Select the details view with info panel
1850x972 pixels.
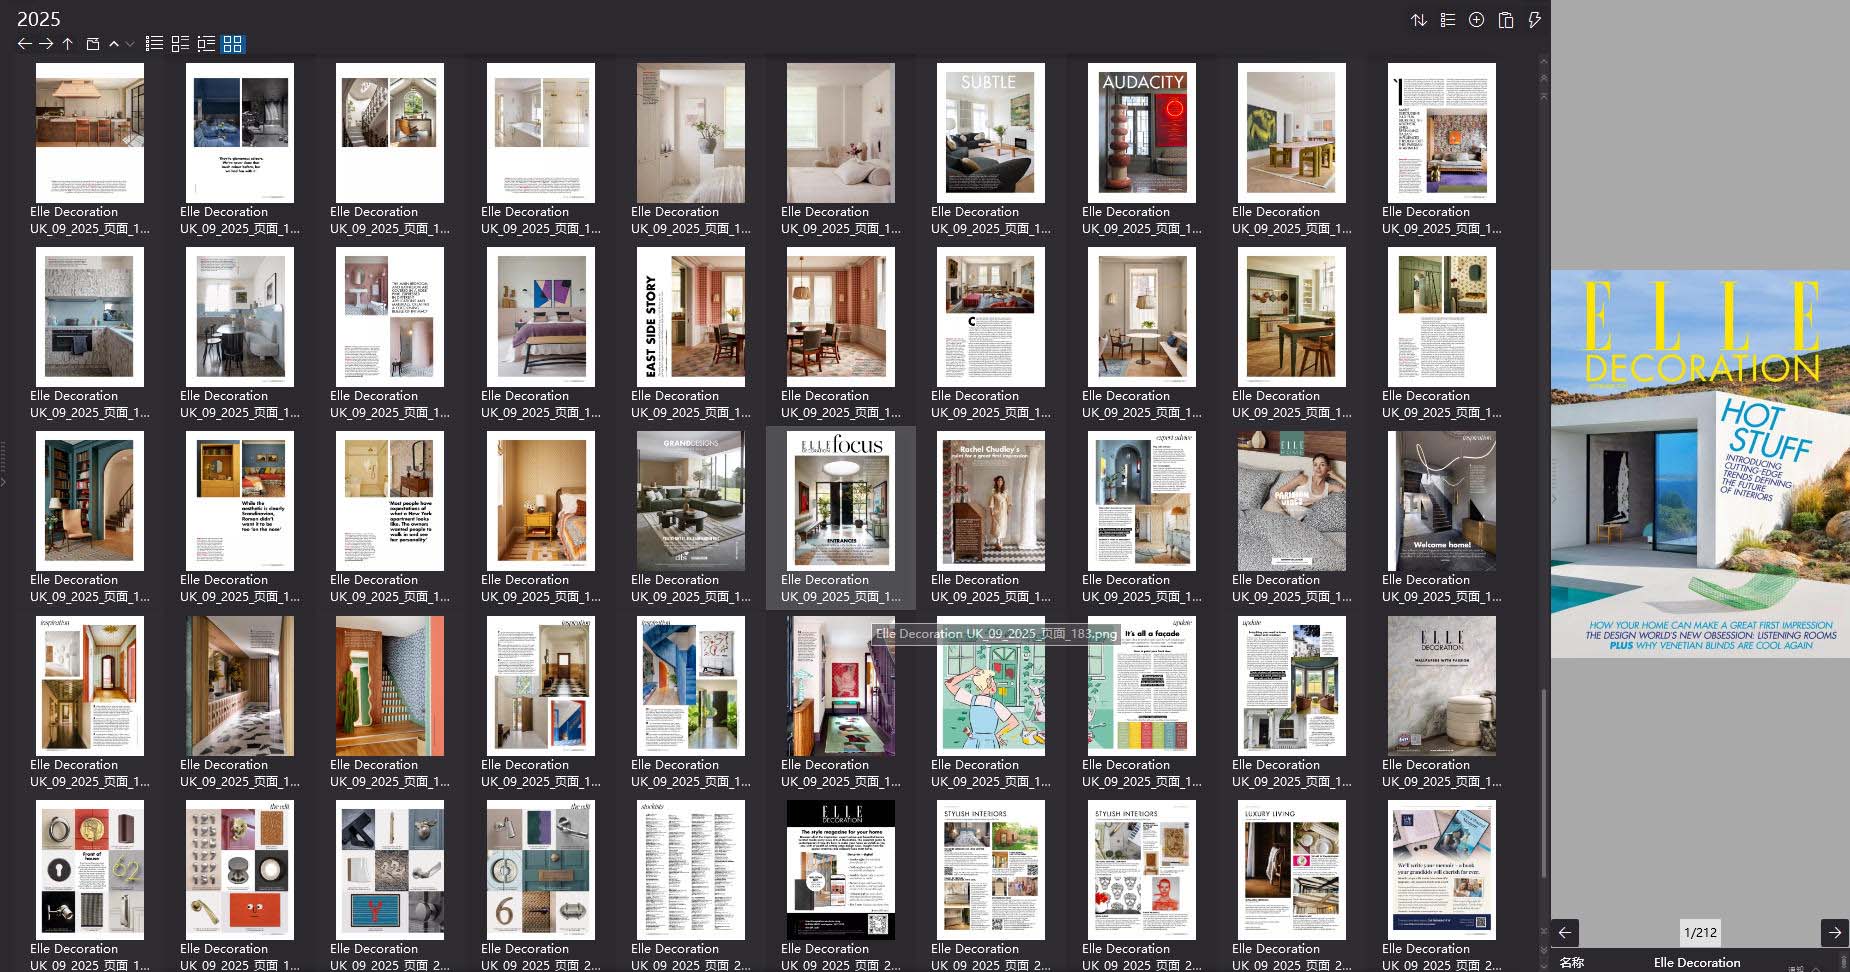tap(206, 43)
